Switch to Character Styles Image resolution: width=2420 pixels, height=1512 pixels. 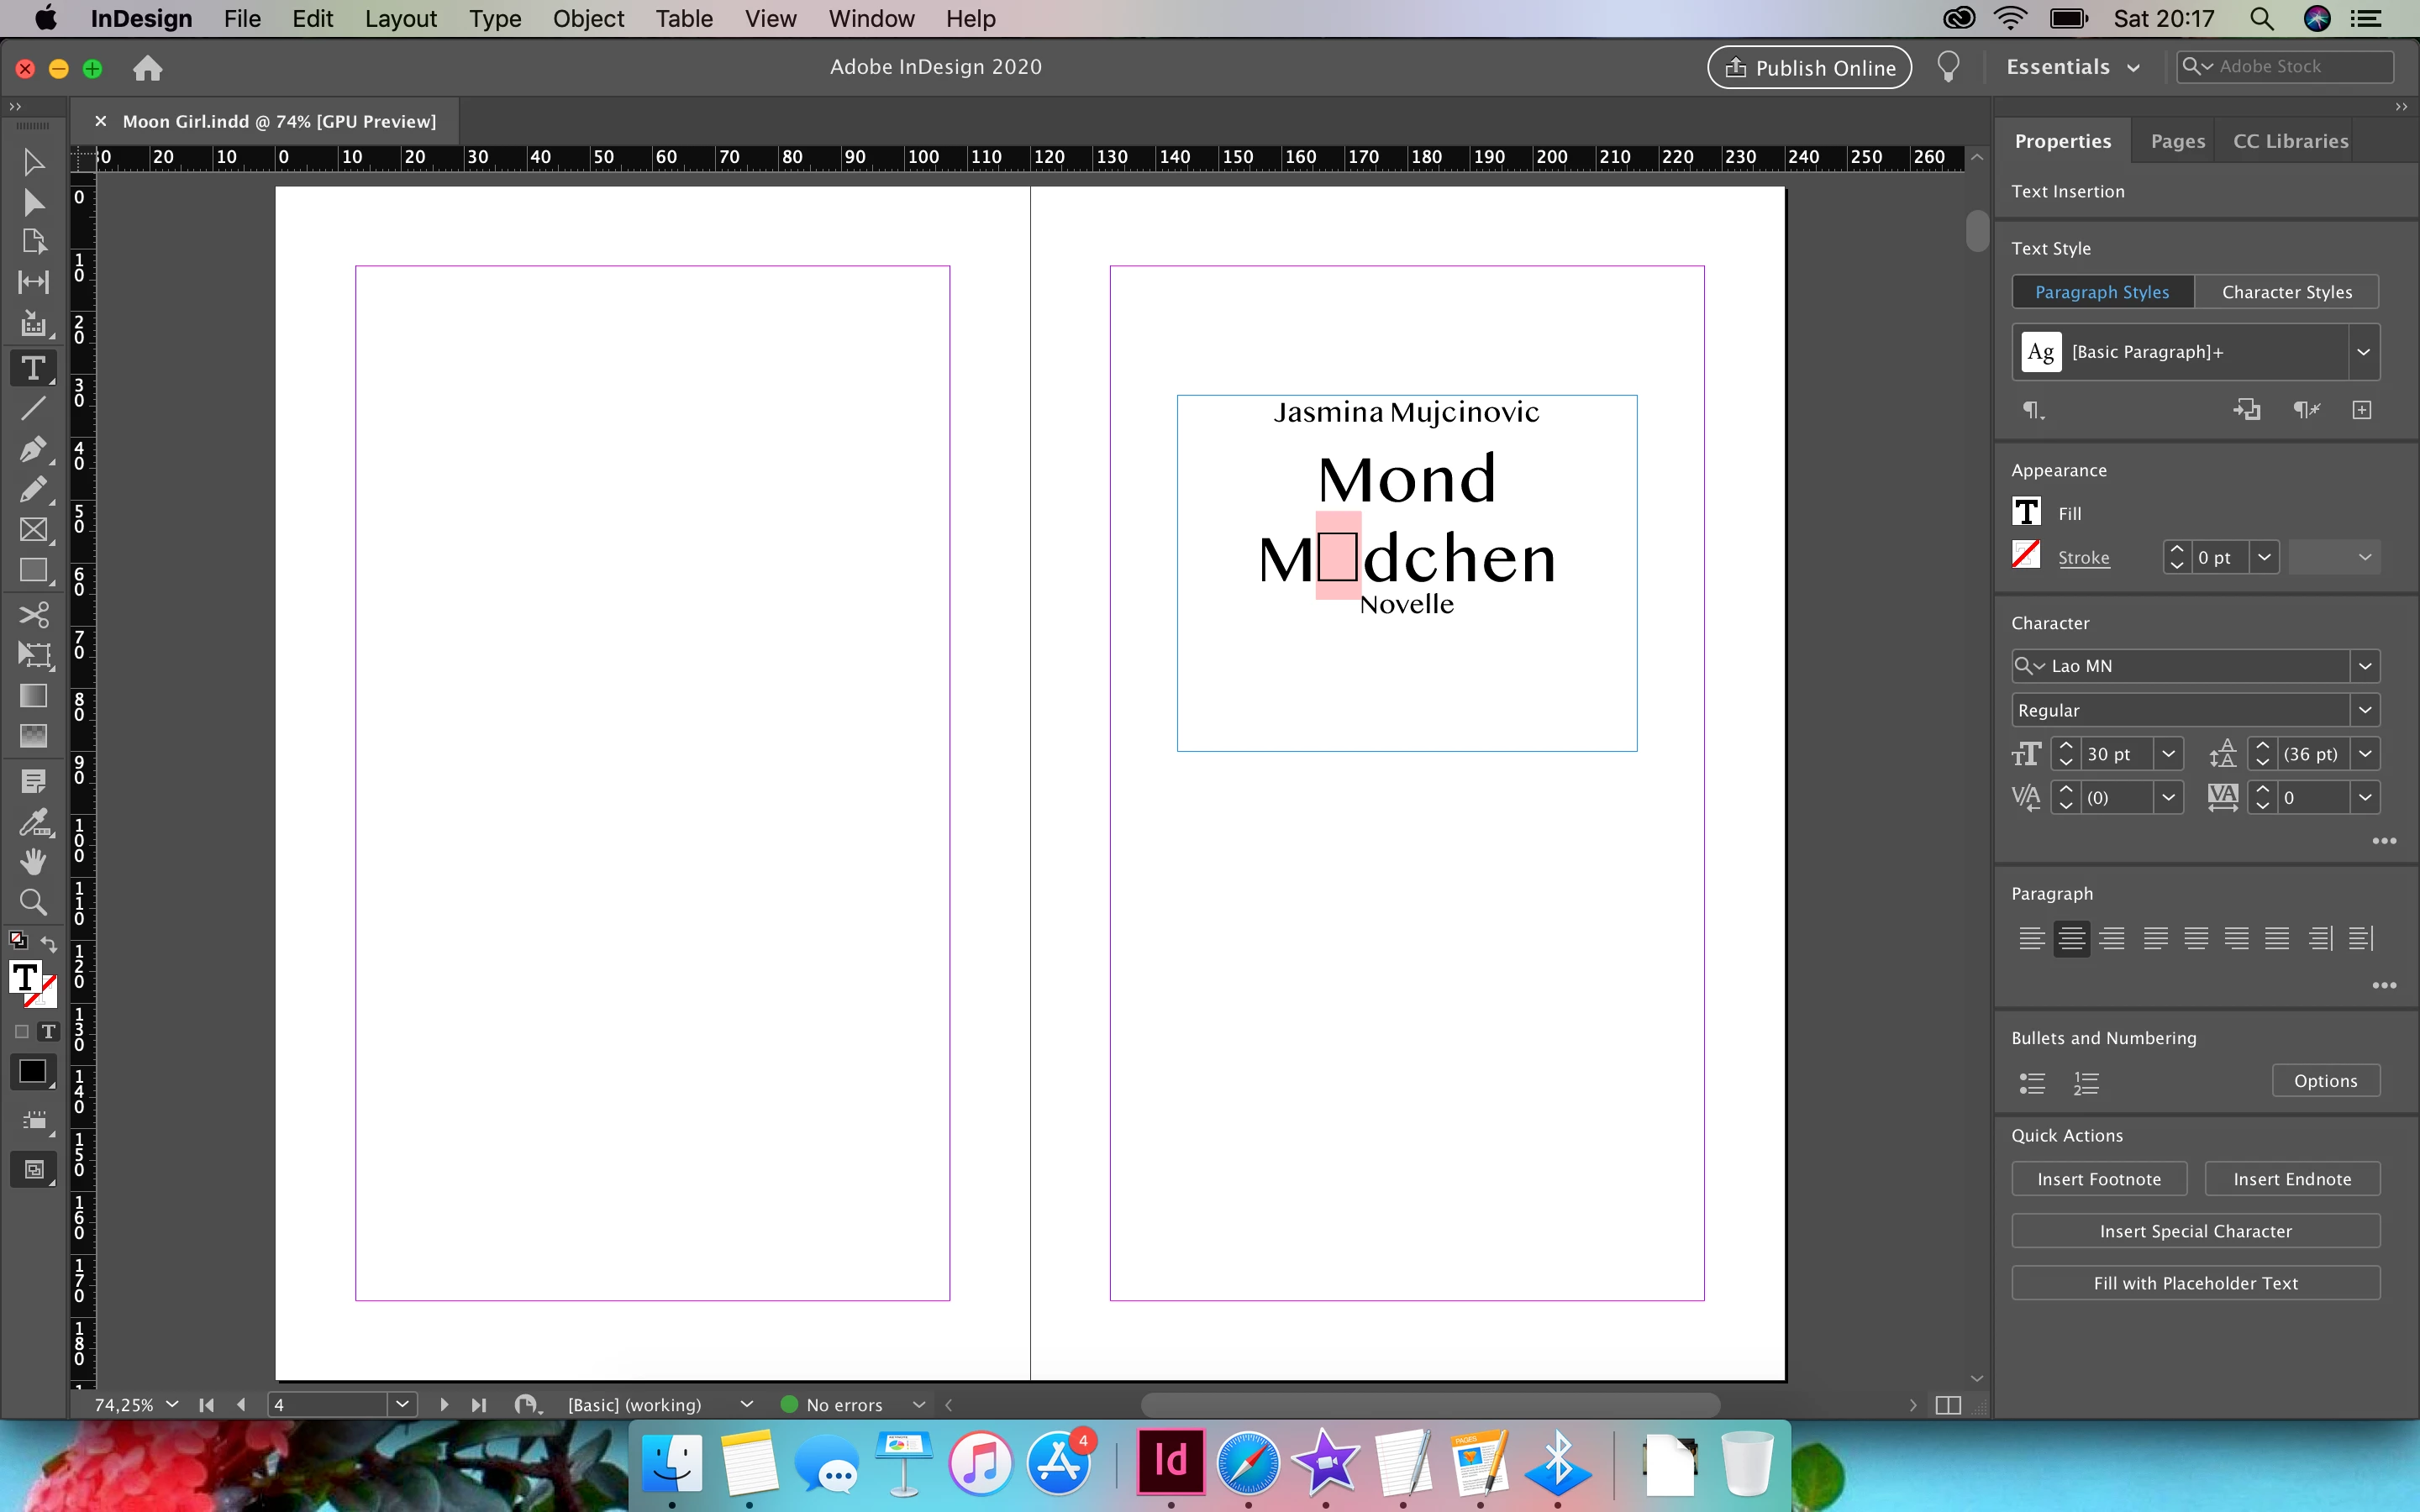tap(2286, 292)
